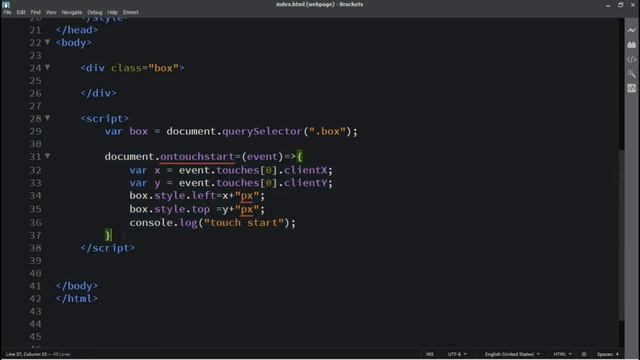Open the English (United States) language dropdown
This screenshot has height=360, width=640.
[512, 354]
